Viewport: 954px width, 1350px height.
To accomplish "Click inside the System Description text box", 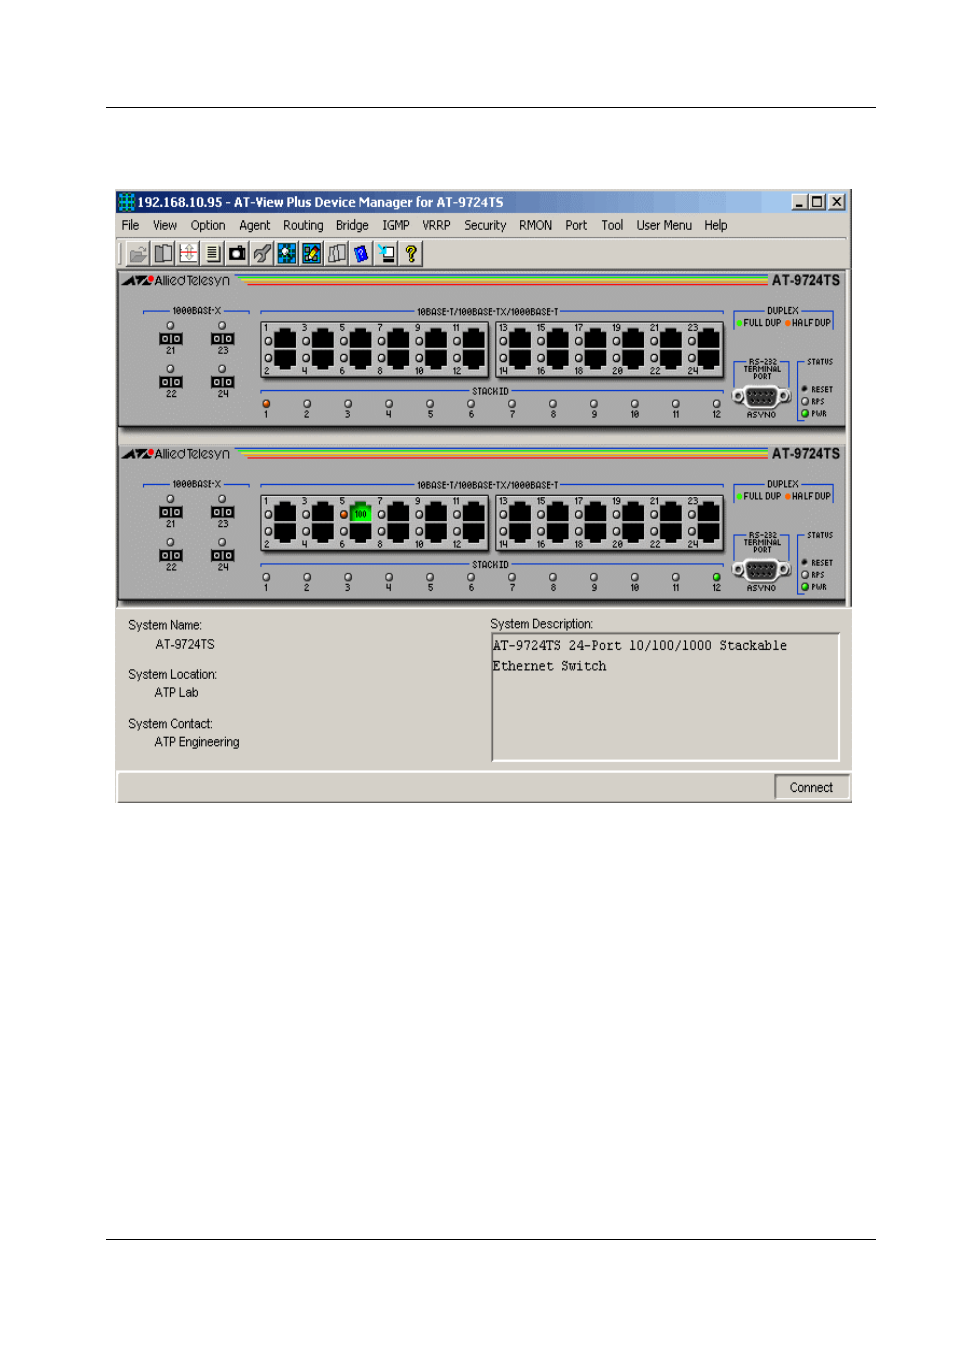I will click(665, 697).
